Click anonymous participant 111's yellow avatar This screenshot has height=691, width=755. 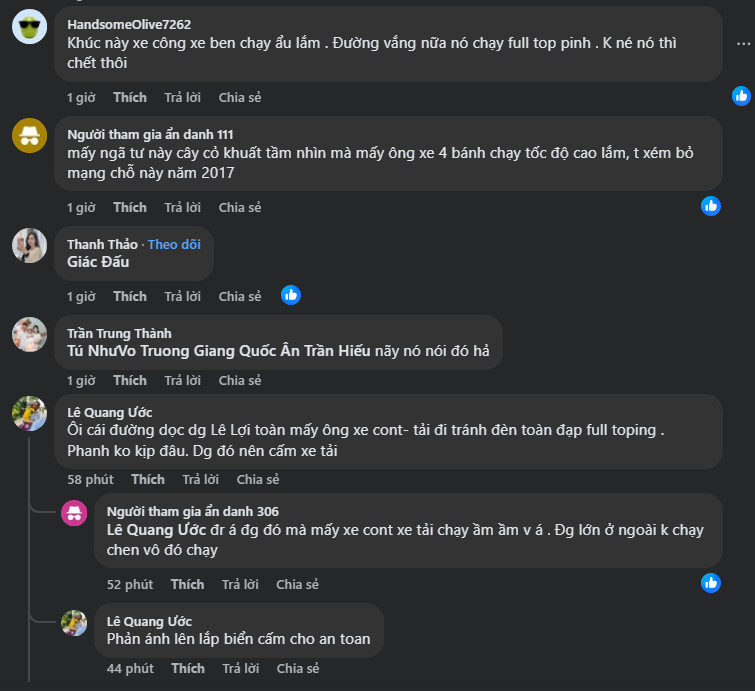[29, 135]
